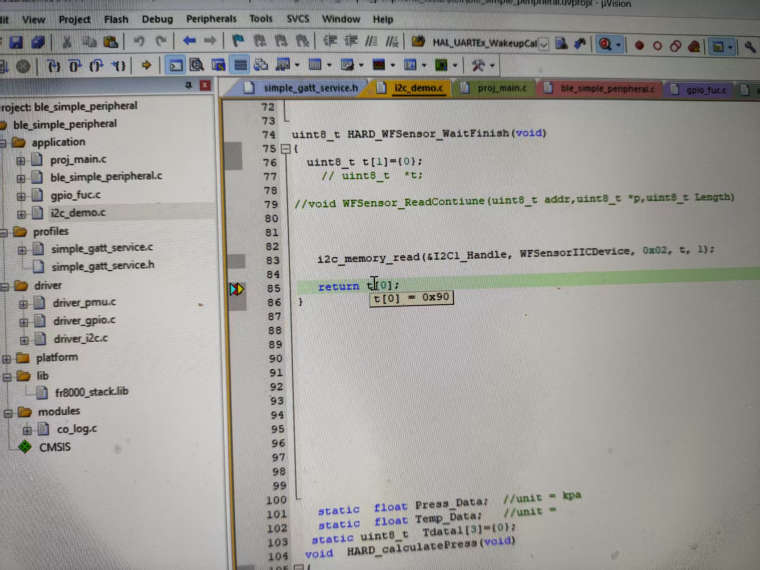This screenshot has width=760, height=570.
Task: Click the Undo arrow icon
Action: coord(139,43)
